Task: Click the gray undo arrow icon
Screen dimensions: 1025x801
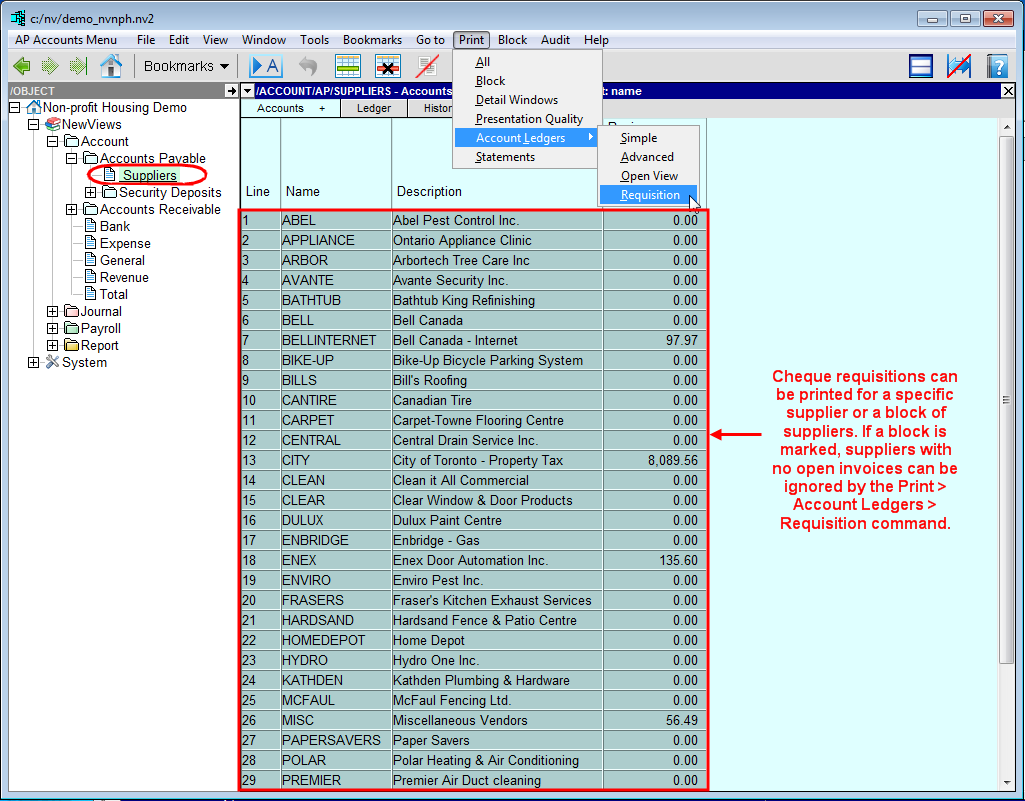Action: pos(308,66)
